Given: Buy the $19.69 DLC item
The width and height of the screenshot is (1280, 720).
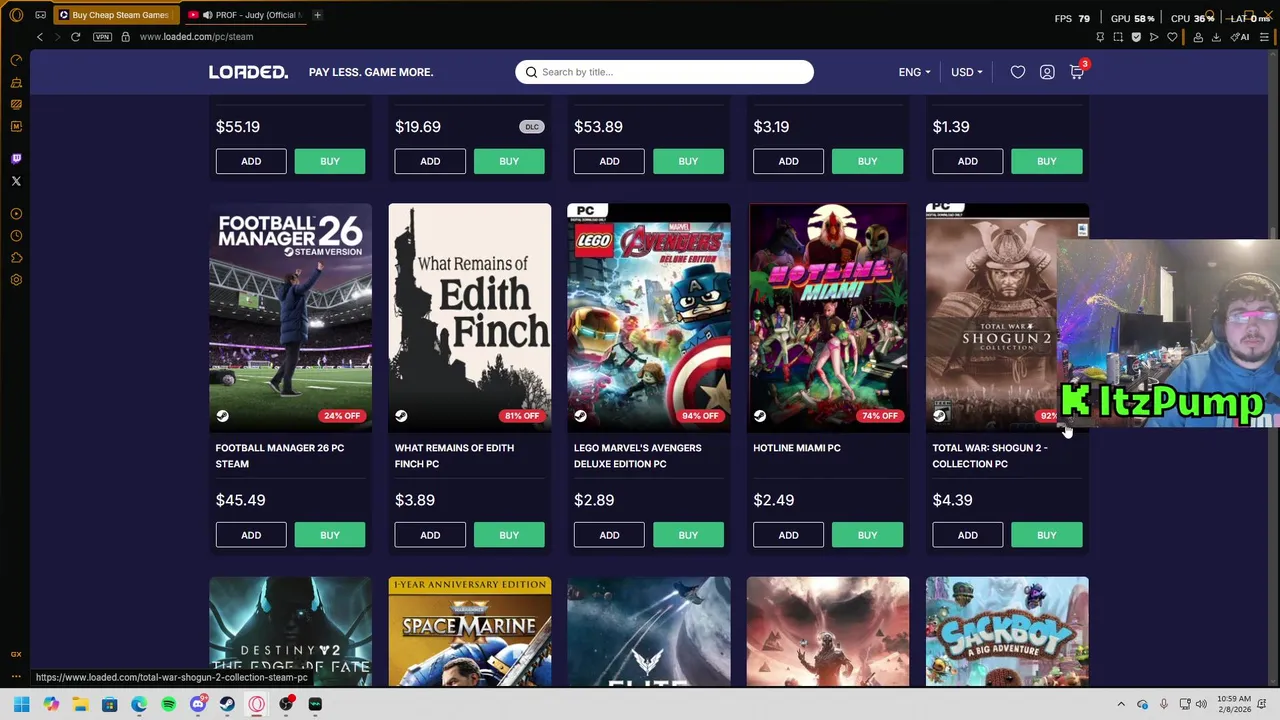Looking at the screenshot, I should 509,161.
